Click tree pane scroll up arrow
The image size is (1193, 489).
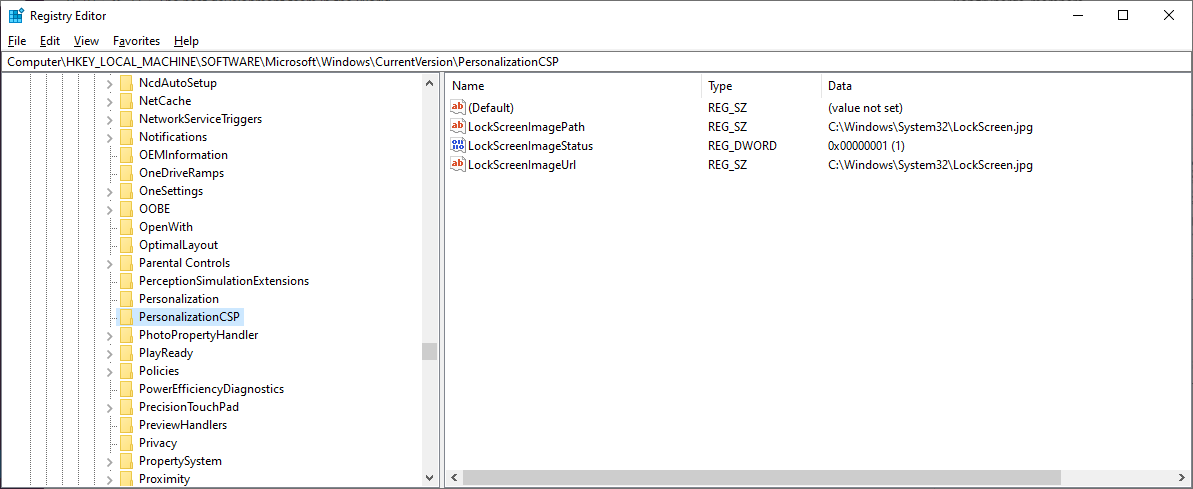(x=430, y=83)
